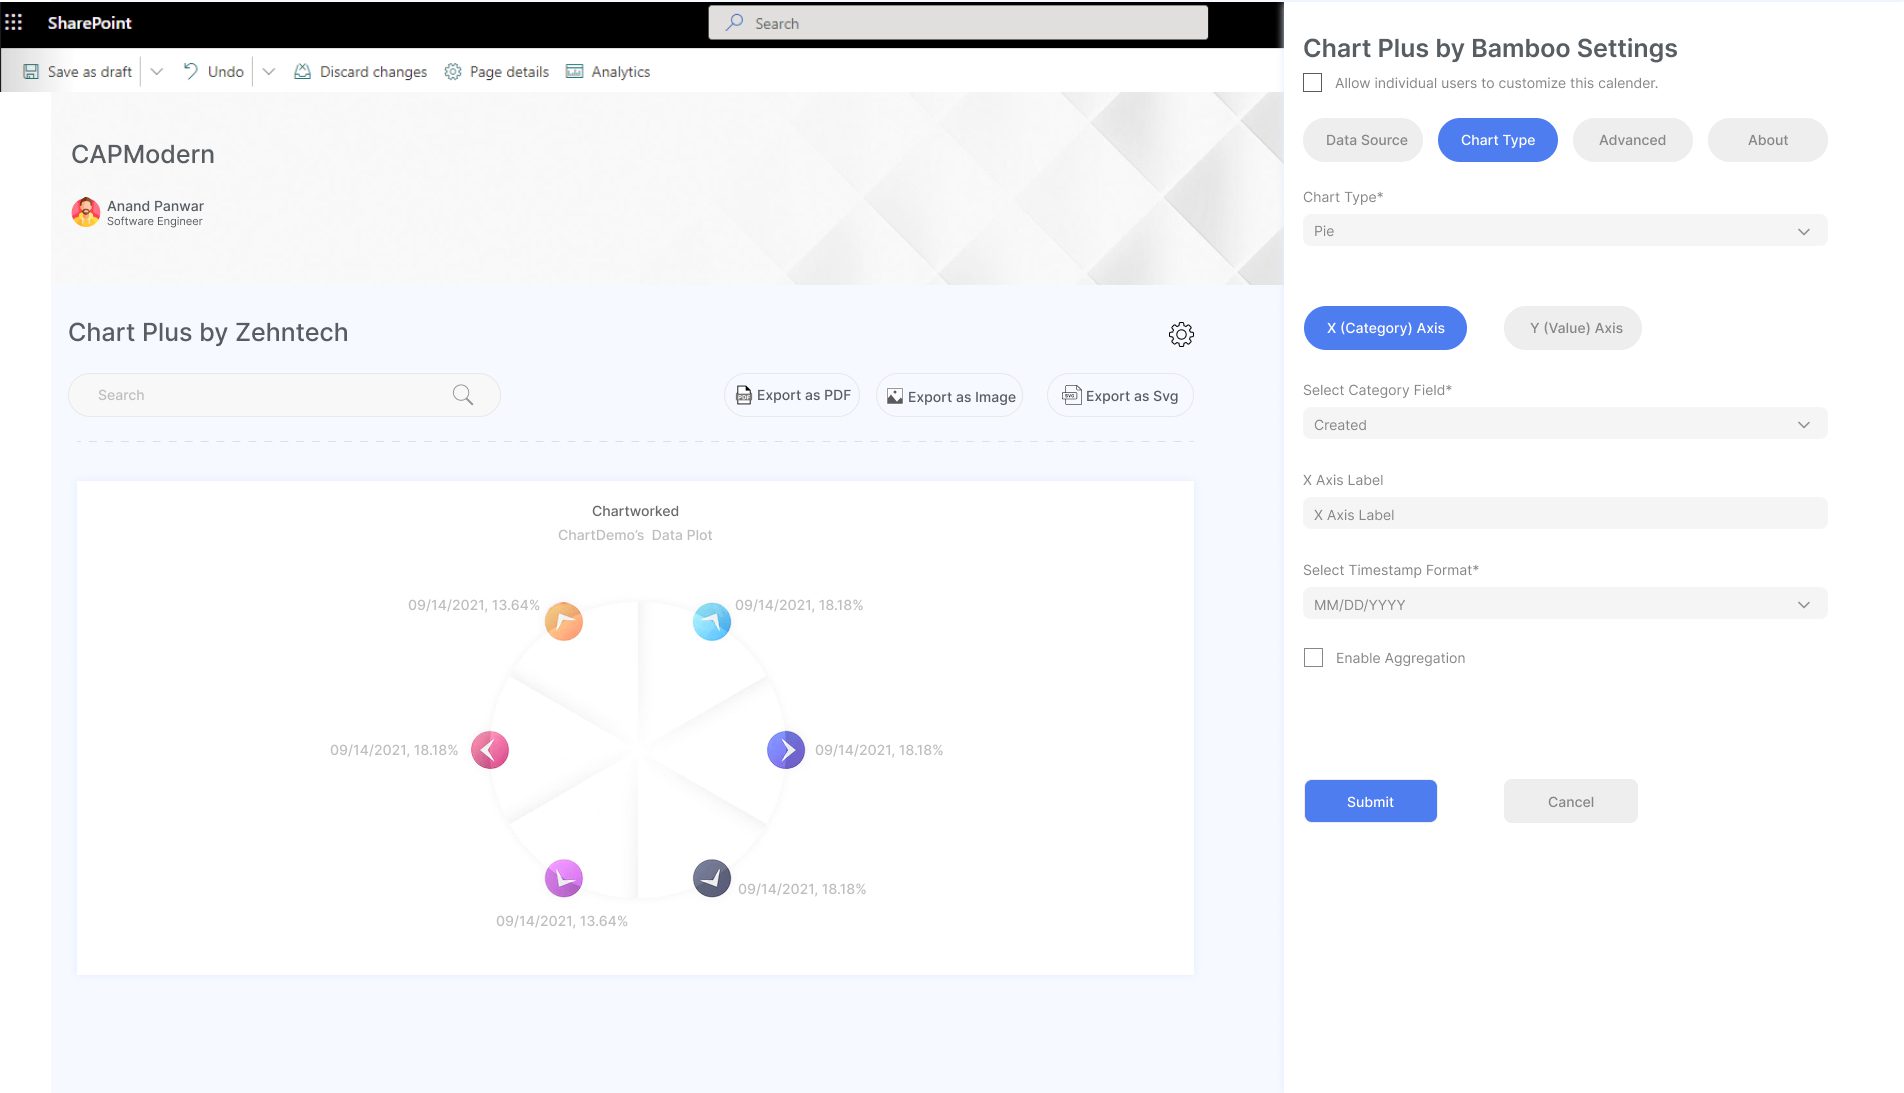
Task: Open the SharePoint app launcher grid
Action: [14, 22]
